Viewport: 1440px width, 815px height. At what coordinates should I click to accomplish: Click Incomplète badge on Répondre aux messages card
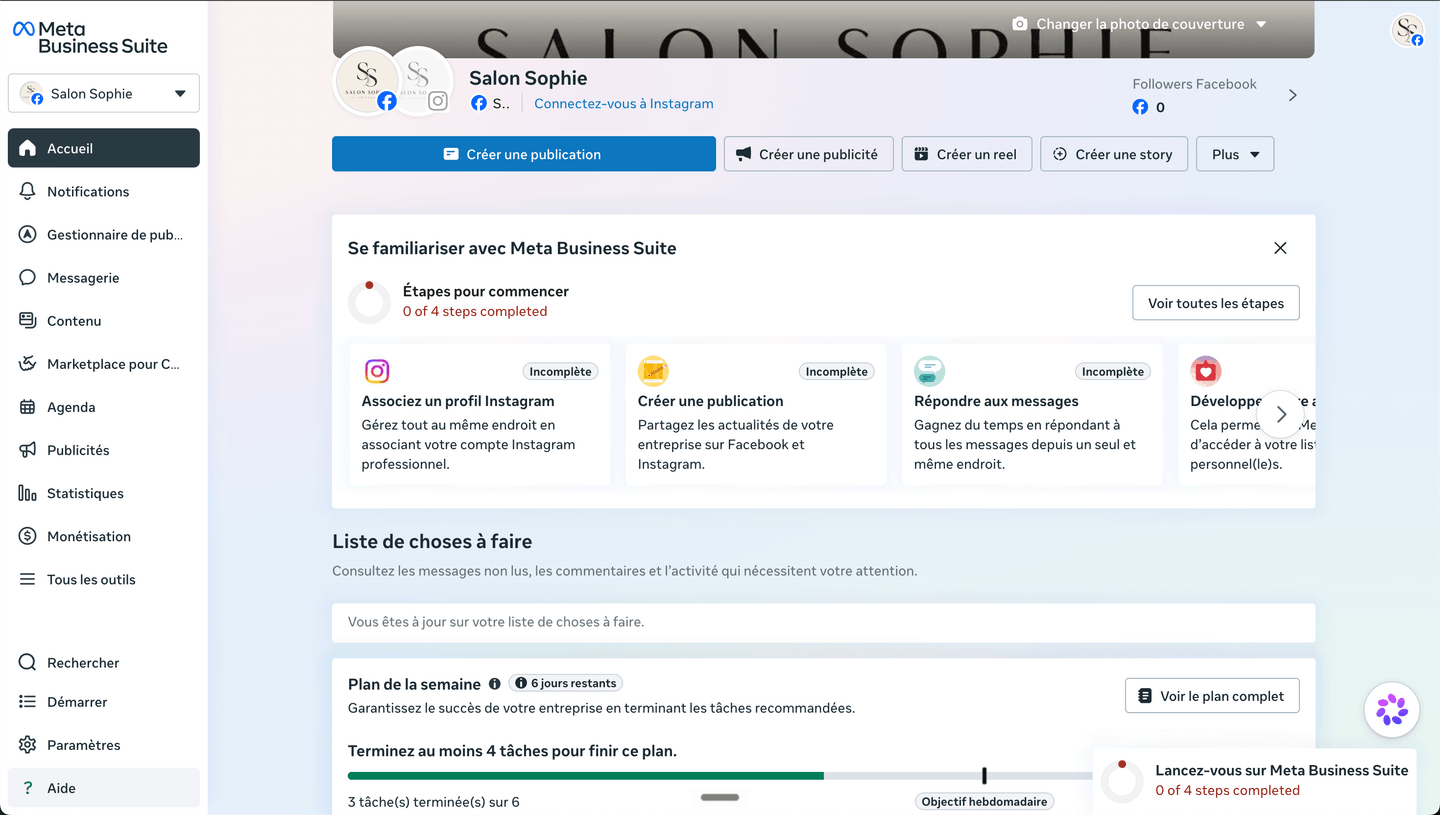click(1113, 371)
